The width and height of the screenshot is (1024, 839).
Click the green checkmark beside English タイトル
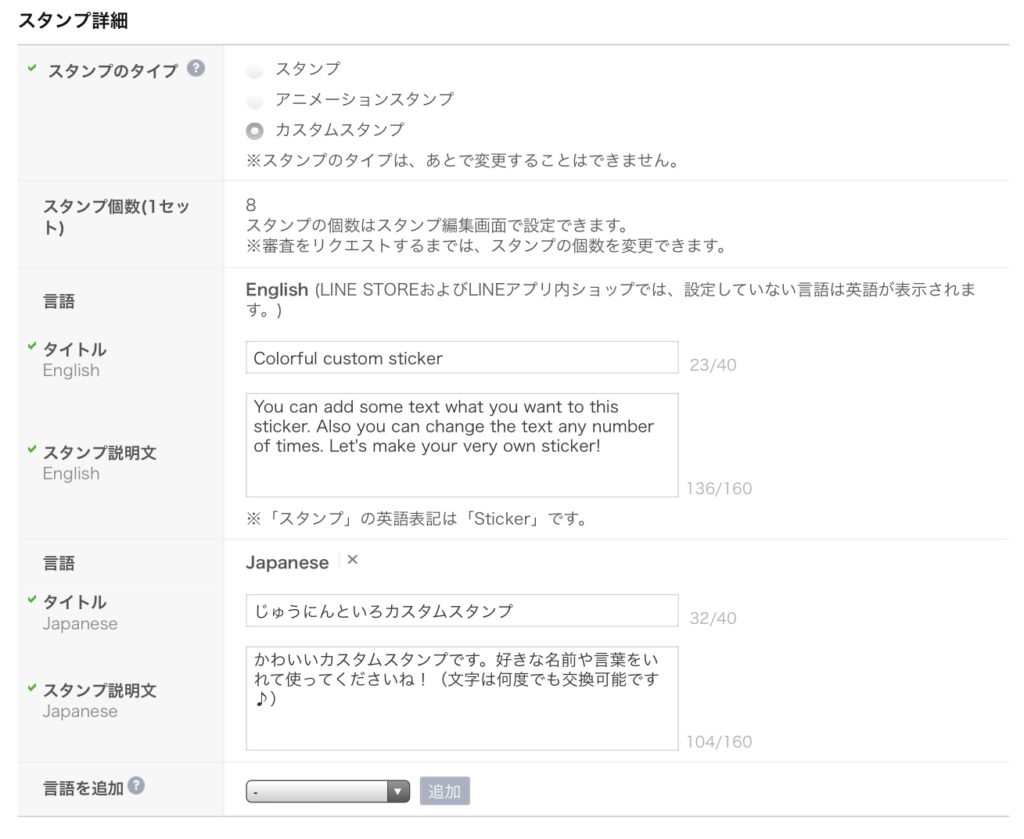32,347
